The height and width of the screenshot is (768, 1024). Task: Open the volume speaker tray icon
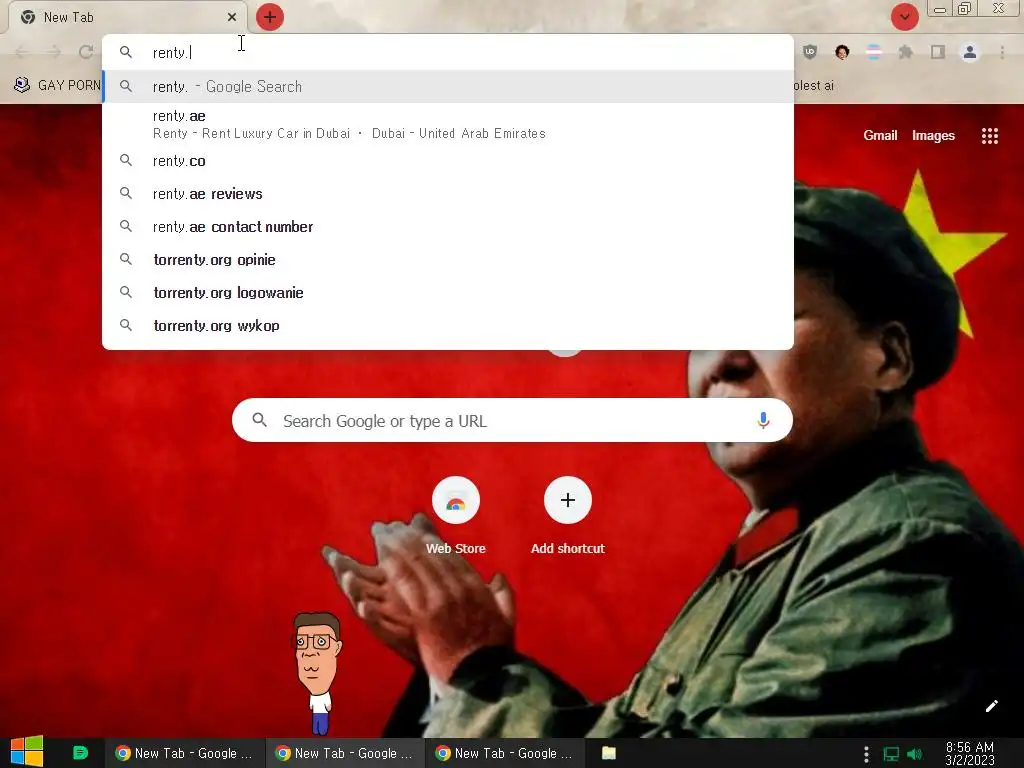tap(914, 754)
